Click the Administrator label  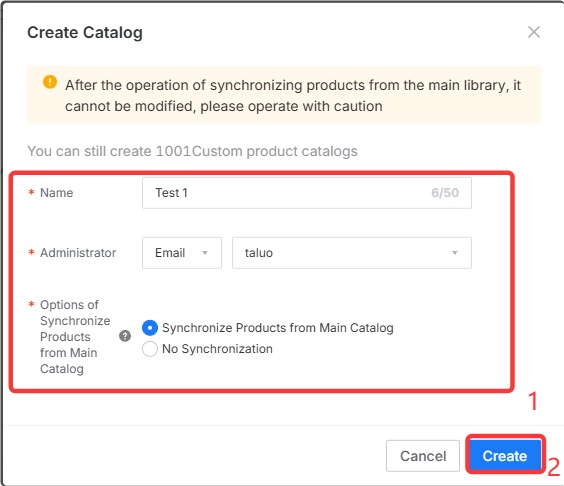click(x=78, y=253)
